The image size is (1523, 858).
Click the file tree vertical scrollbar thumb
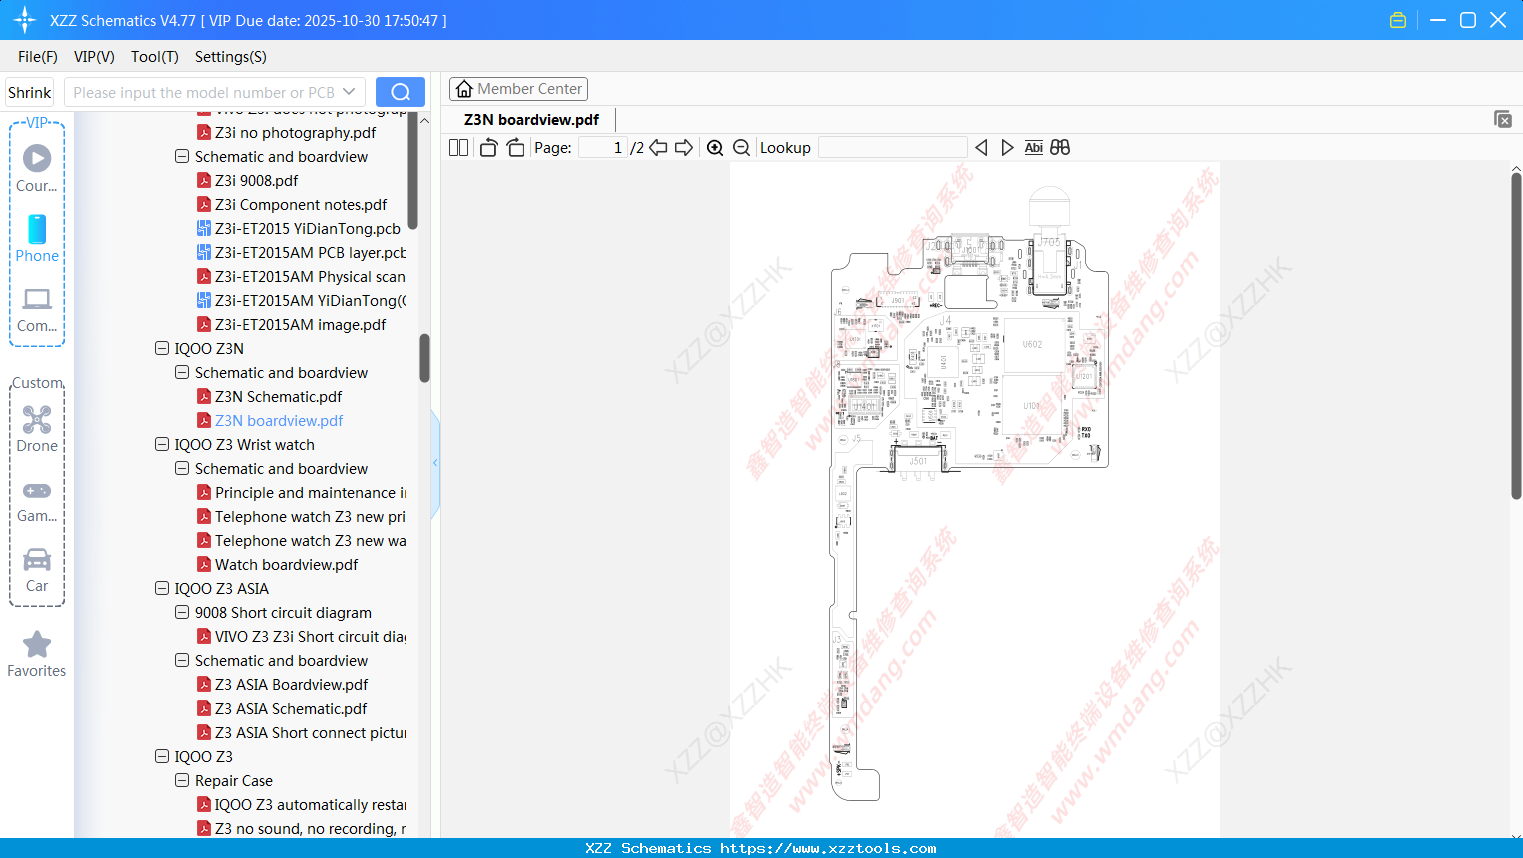[x=424, y=358]
